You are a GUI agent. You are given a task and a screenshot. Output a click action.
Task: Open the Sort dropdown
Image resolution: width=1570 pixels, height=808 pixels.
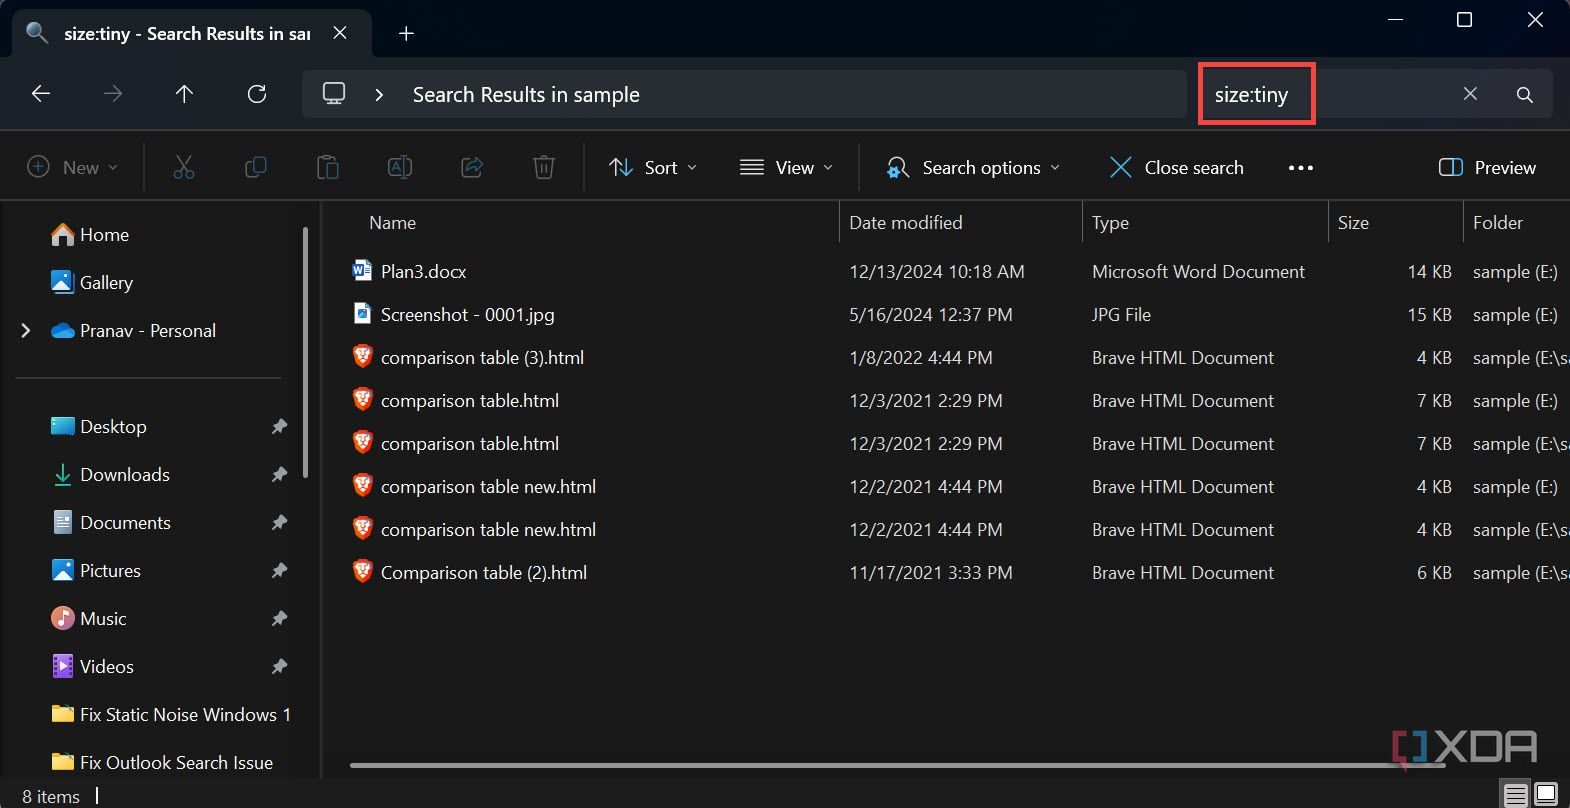(653, 168)
